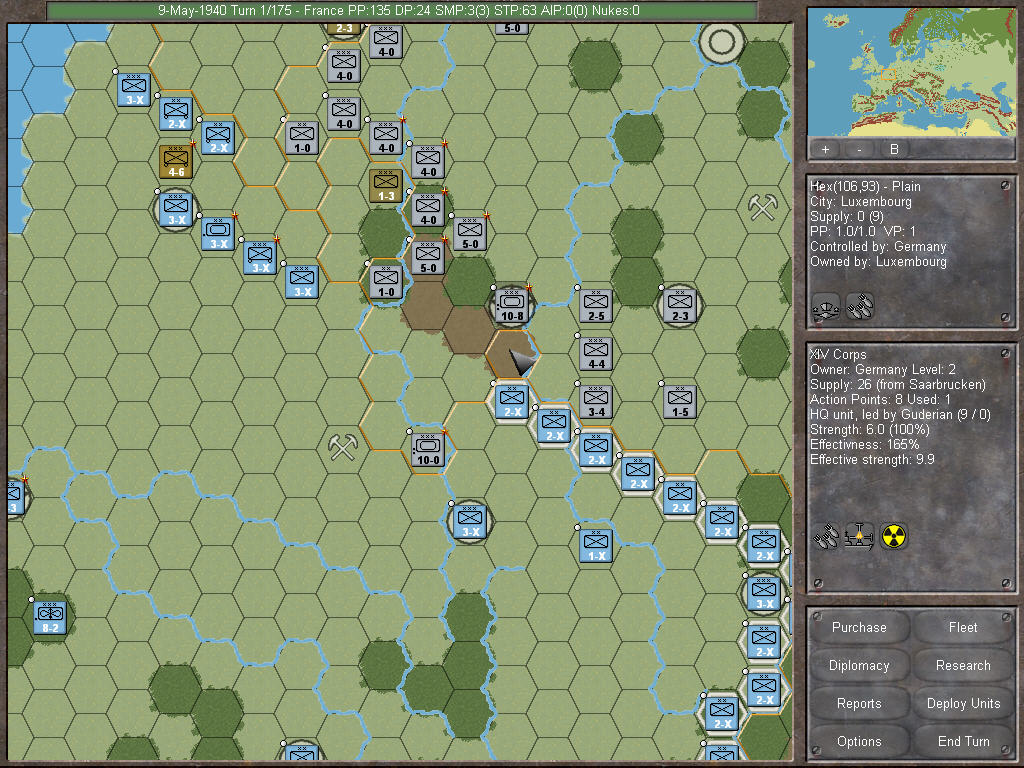
Task: Click End Turn
Action: pos(963,741)
